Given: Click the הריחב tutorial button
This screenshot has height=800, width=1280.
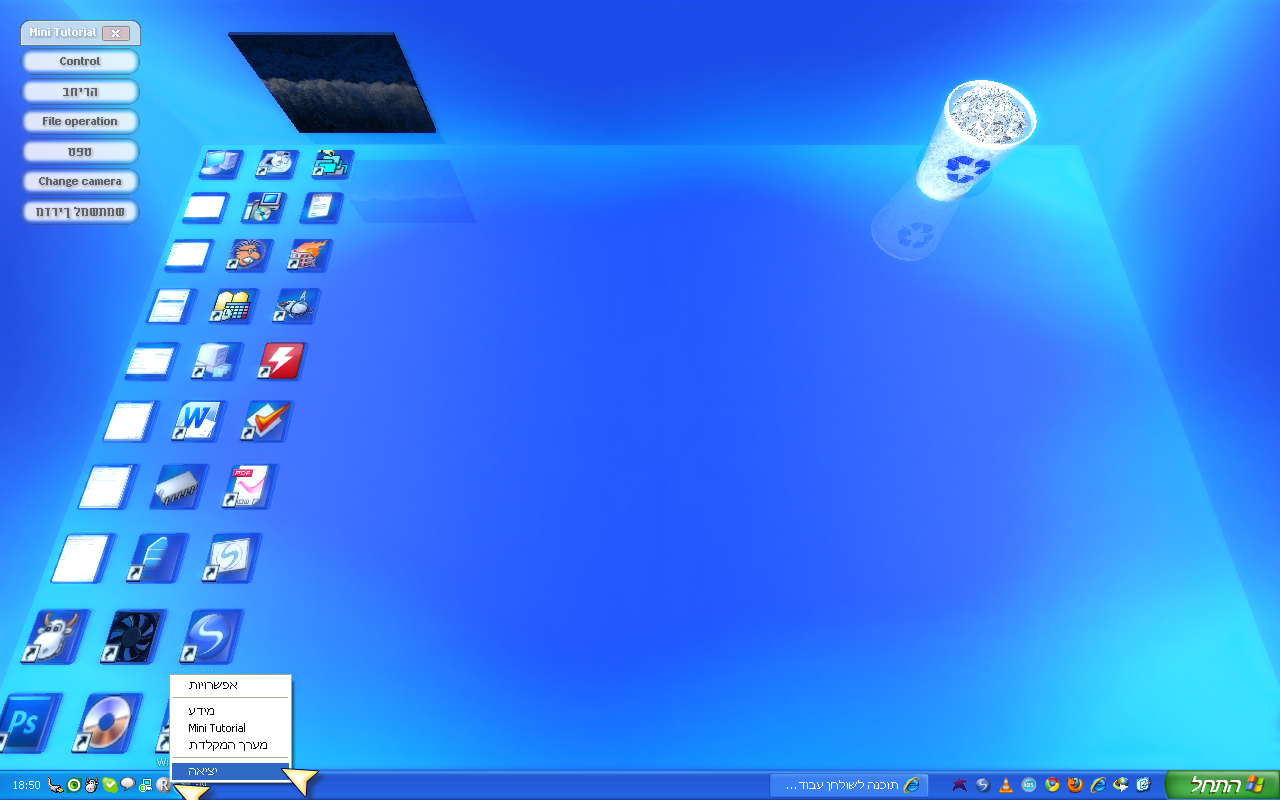Looking at the screenshot, I should (80, 91).
